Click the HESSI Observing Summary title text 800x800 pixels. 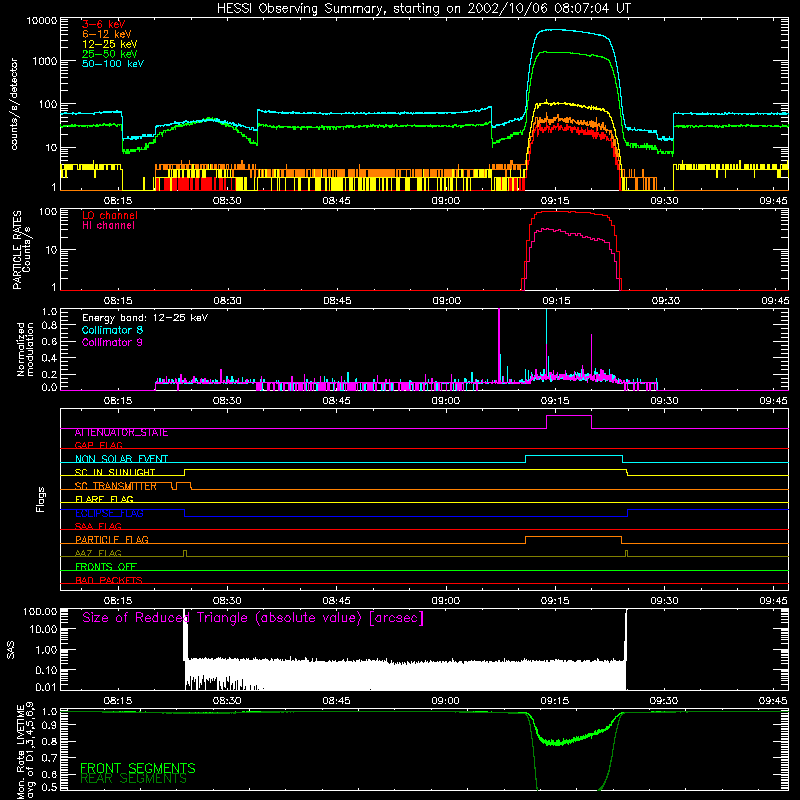pos(424,9)
